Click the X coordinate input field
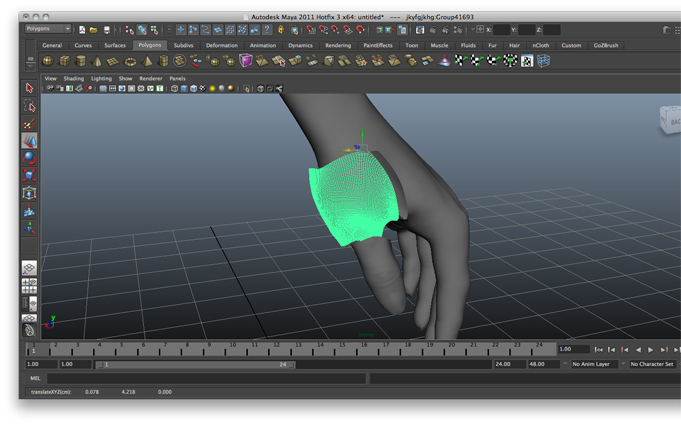The width and height of the screenshot is (681, 425). click(502, 30)
